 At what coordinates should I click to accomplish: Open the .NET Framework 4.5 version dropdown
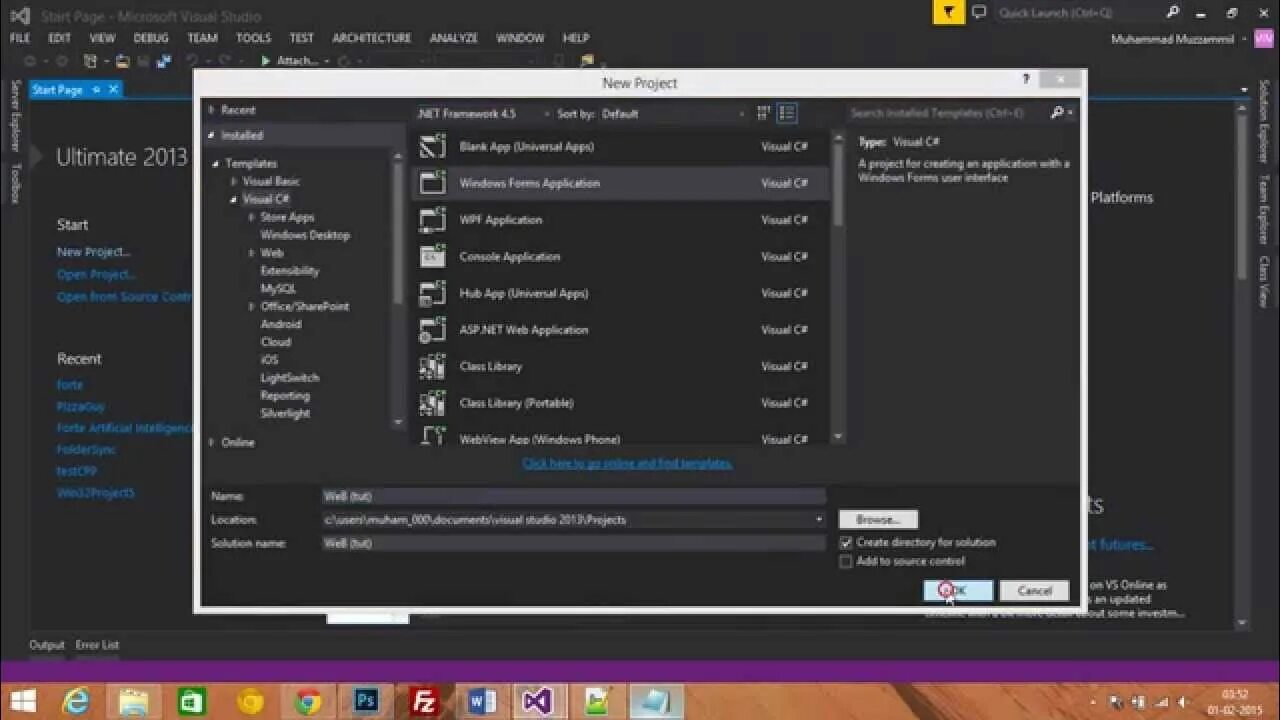483,113
